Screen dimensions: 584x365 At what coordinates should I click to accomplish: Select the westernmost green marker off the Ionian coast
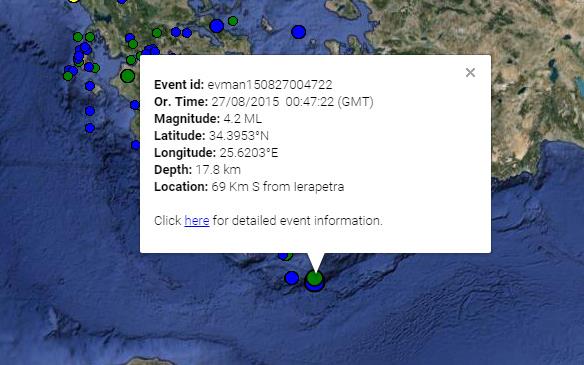68,76
